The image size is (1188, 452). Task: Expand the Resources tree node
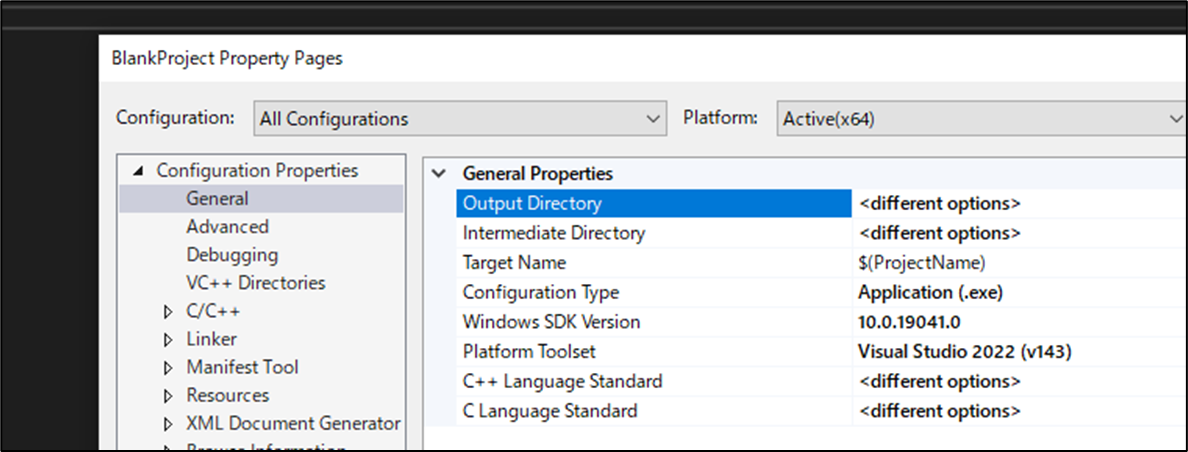click(168, 396)
